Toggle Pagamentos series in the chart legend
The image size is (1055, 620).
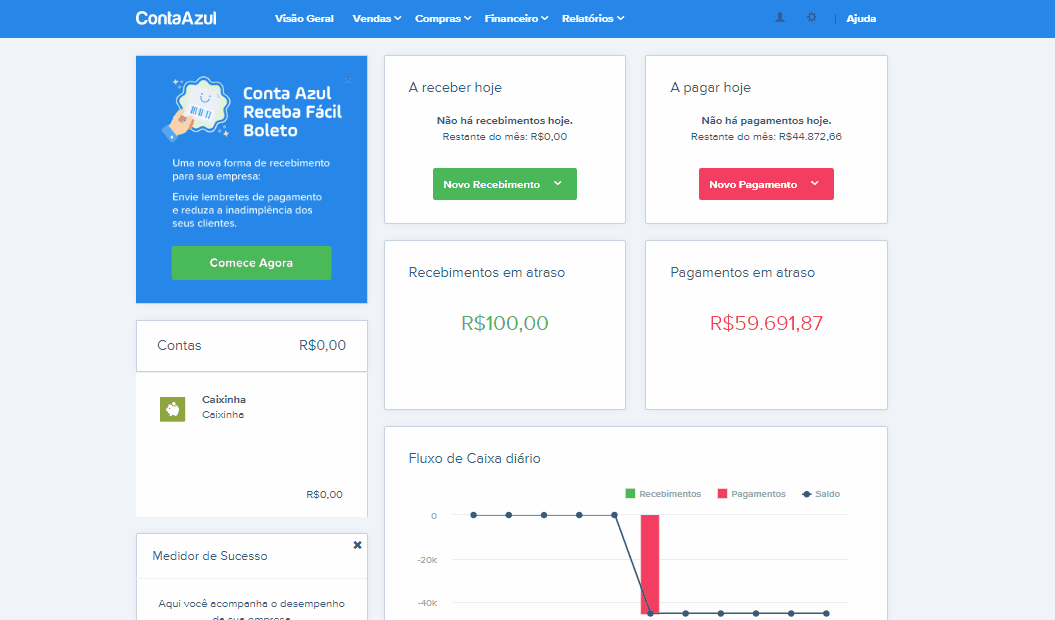(752, 493)
